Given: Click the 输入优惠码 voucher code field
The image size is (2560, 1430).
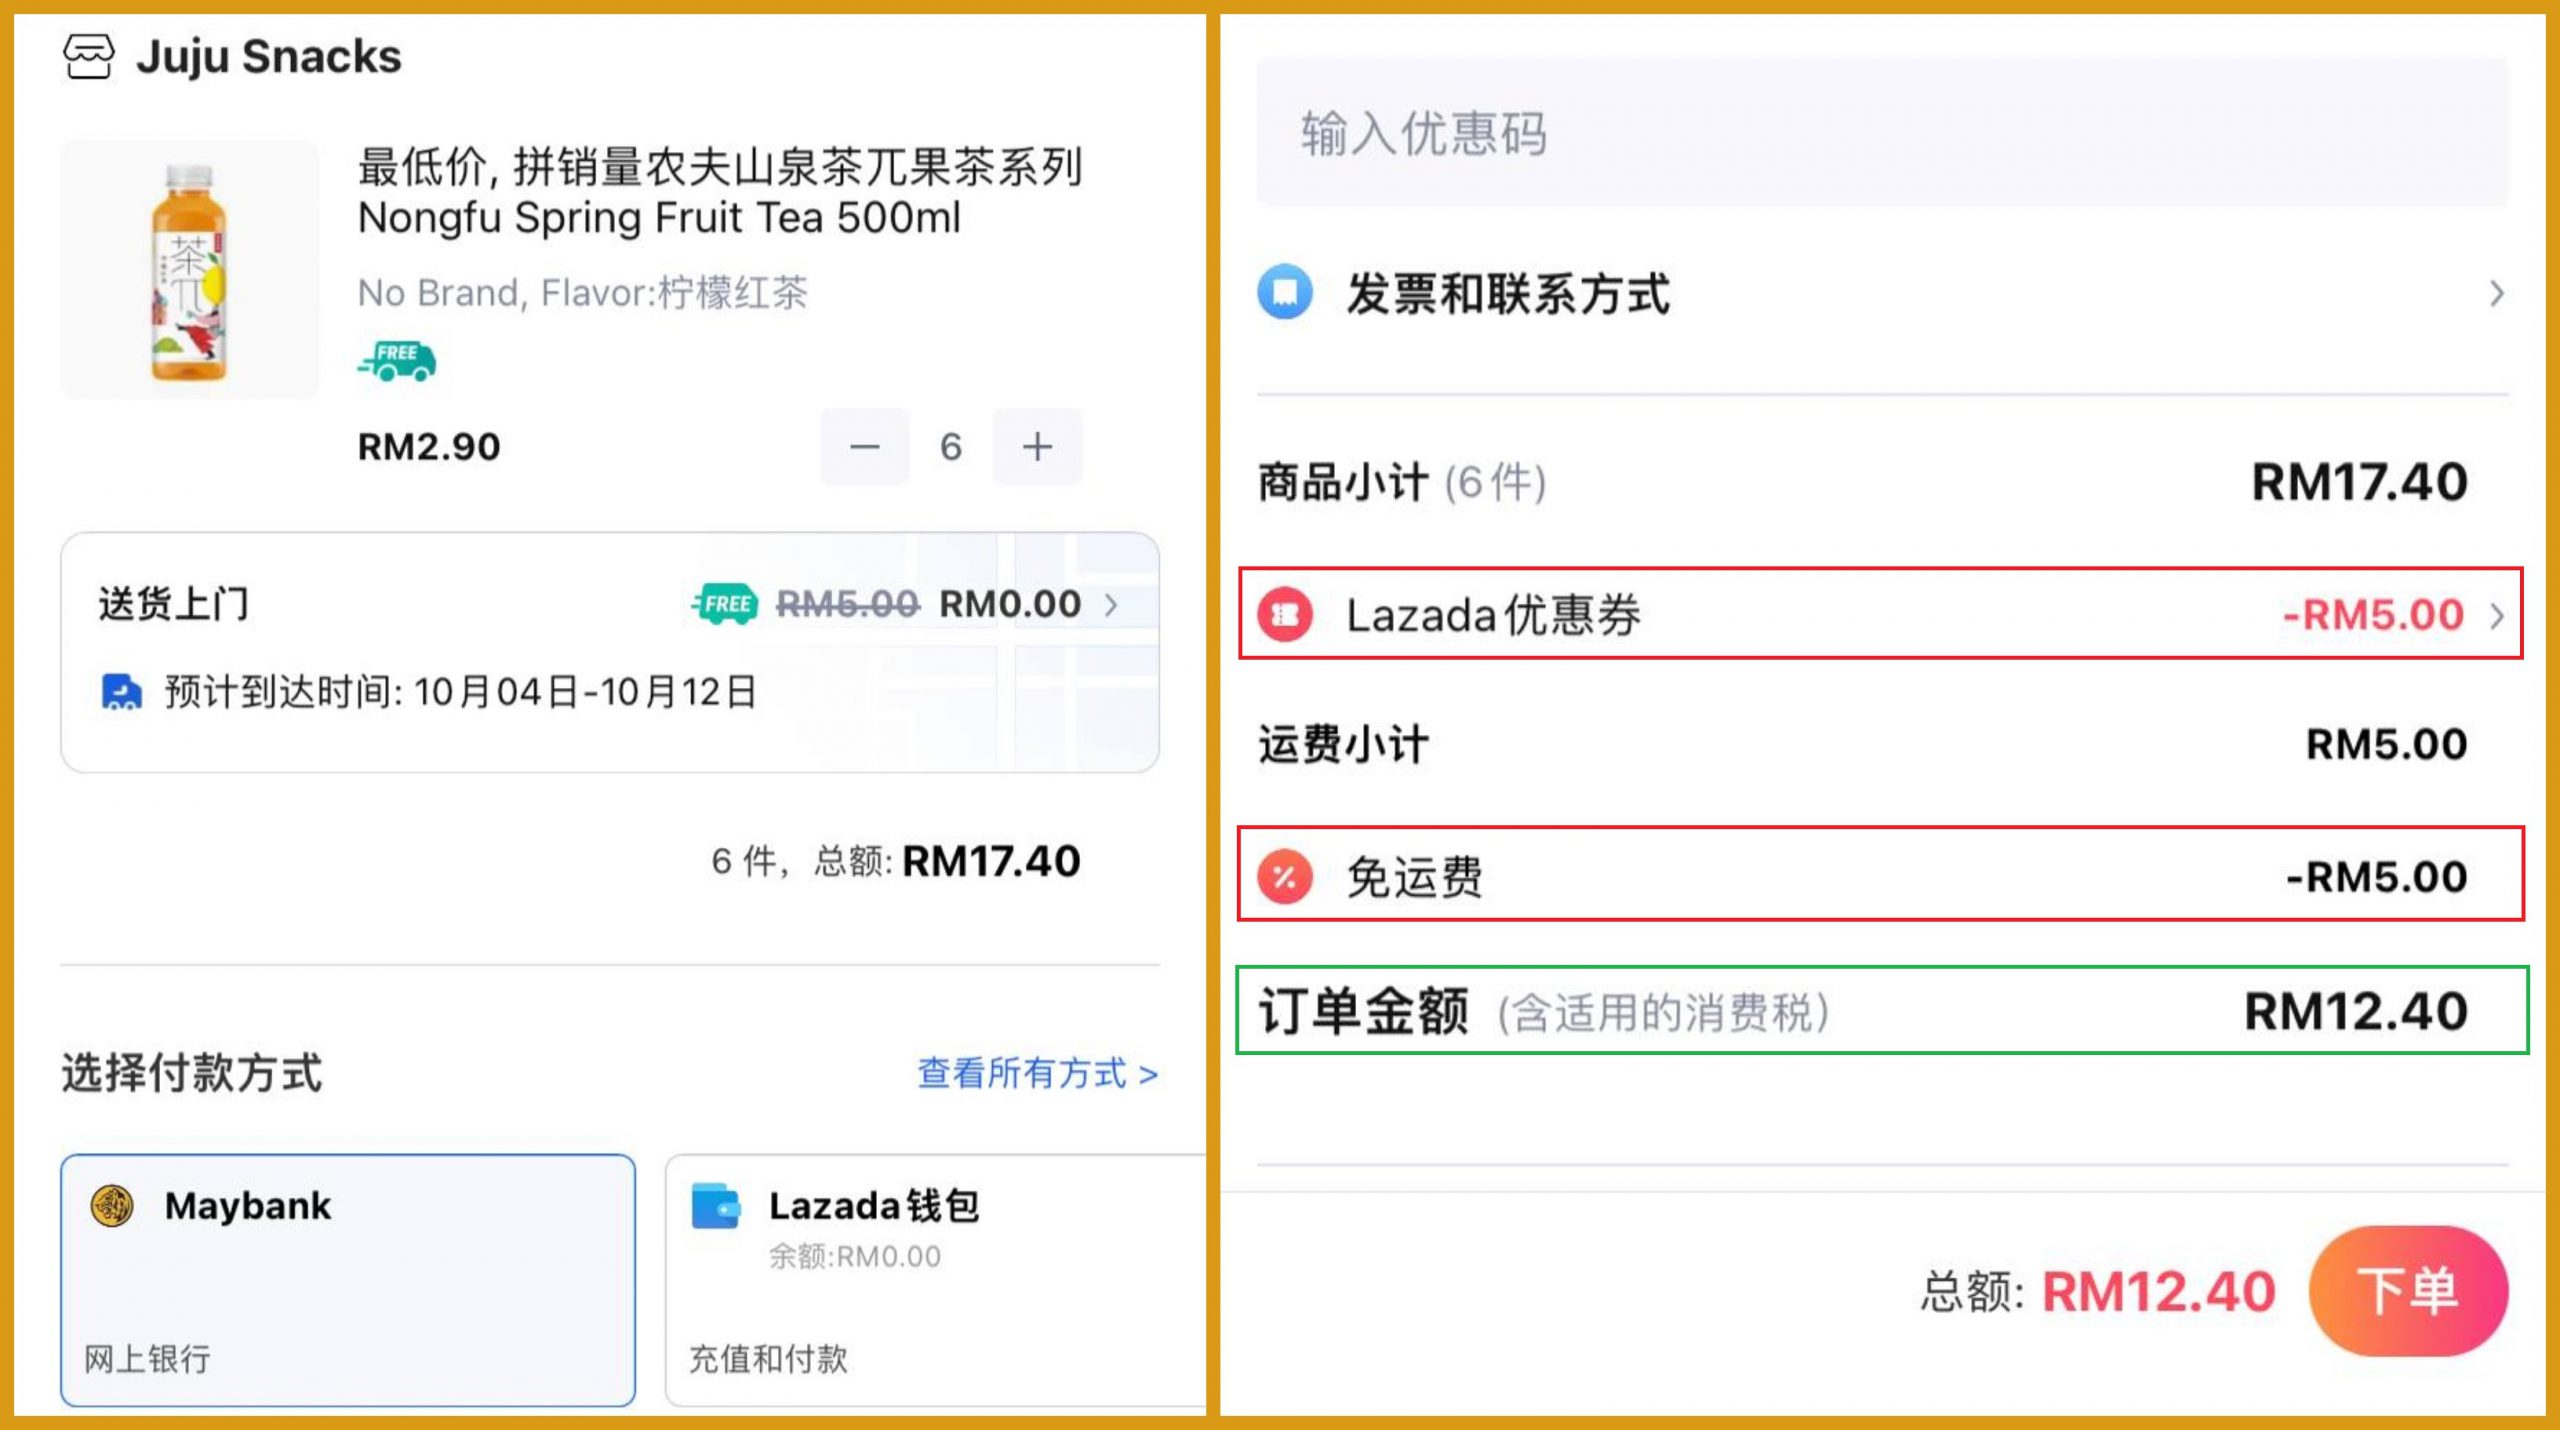Looking at the screenshot, I should coord(1882,132).
